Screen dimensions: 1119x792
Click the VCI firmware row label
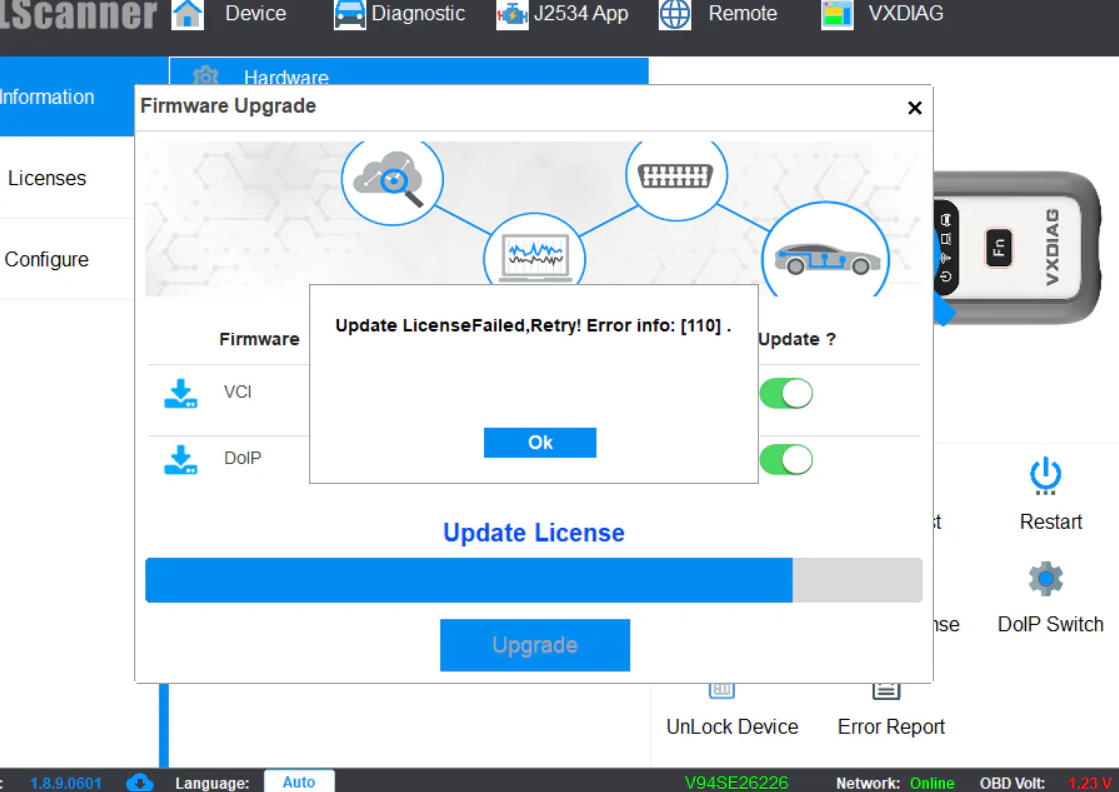coord(238,392)
